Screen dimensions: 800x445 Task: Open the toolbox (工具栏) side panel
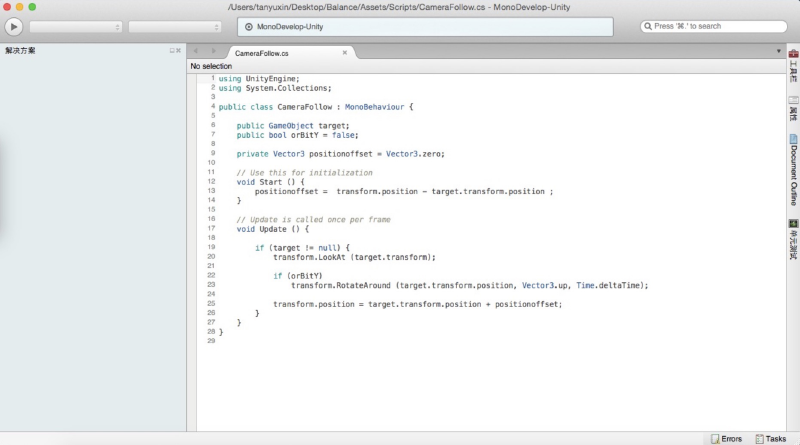pos(793,66)
